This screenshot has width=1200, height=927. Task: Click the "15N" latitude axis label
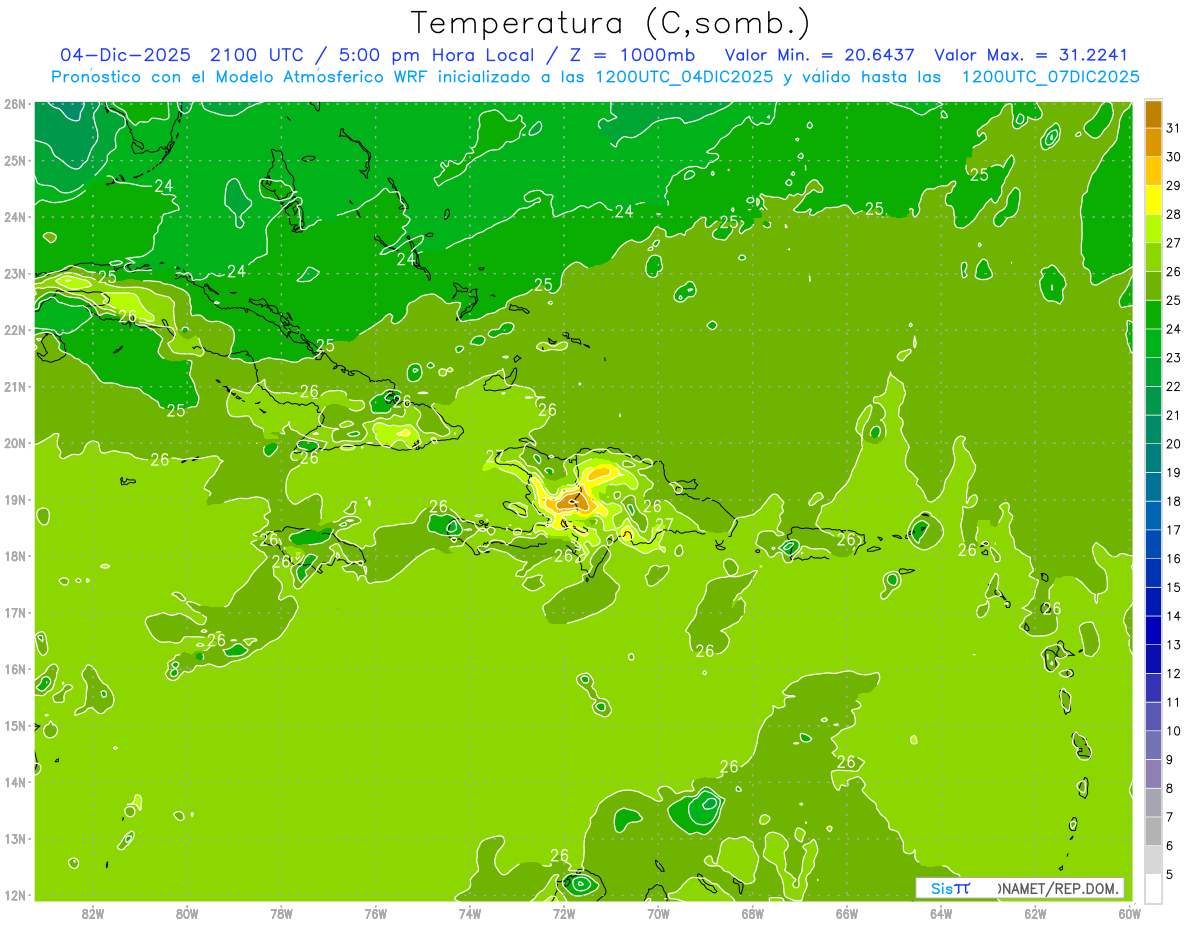point(14,726)
